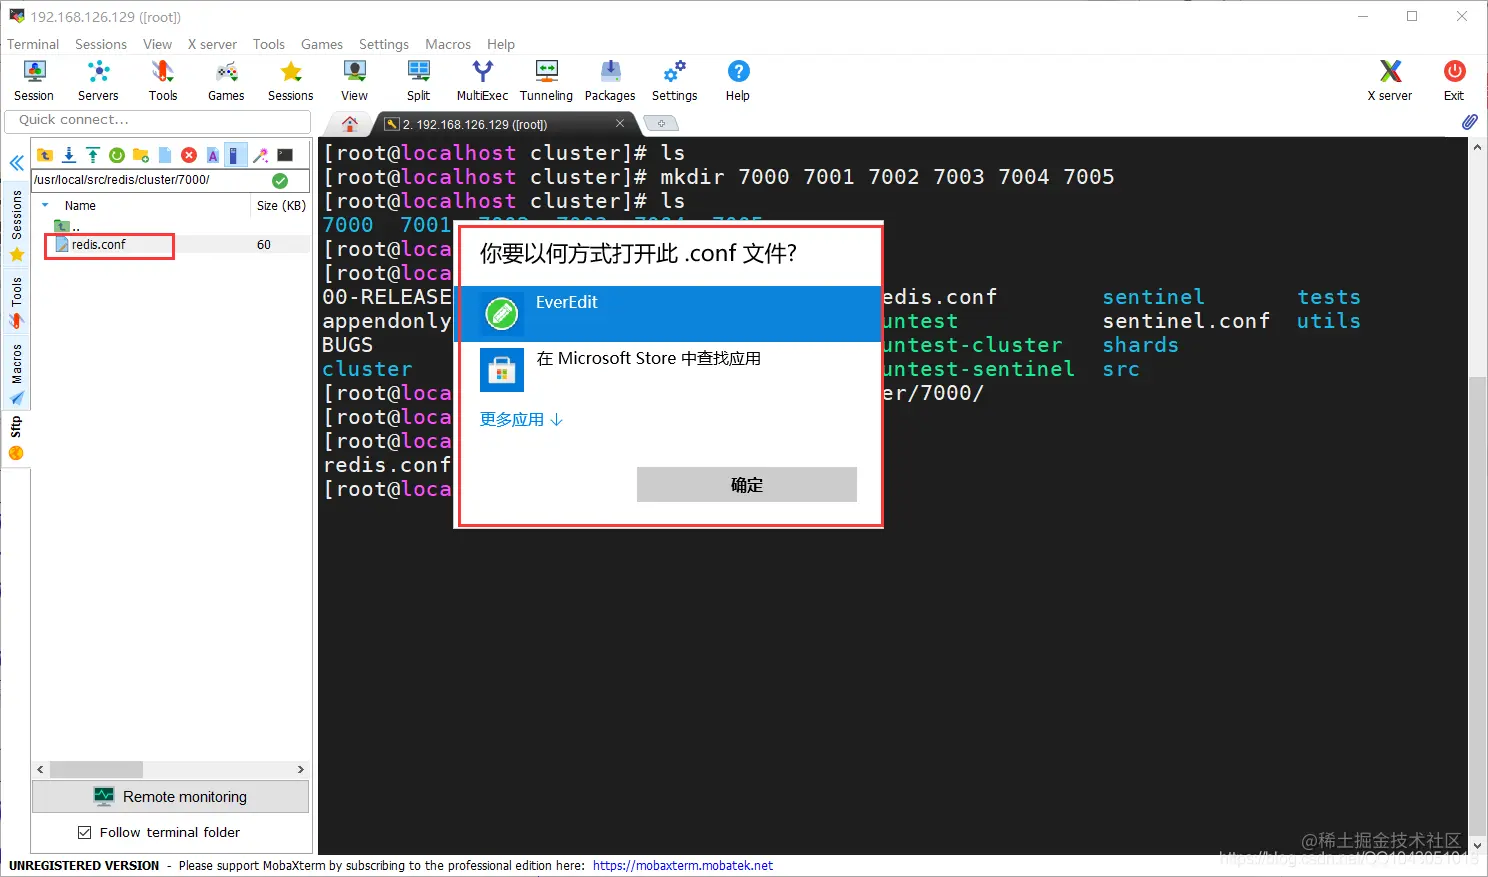Switch to the Sftp vertical side tab

click(16, 438)
